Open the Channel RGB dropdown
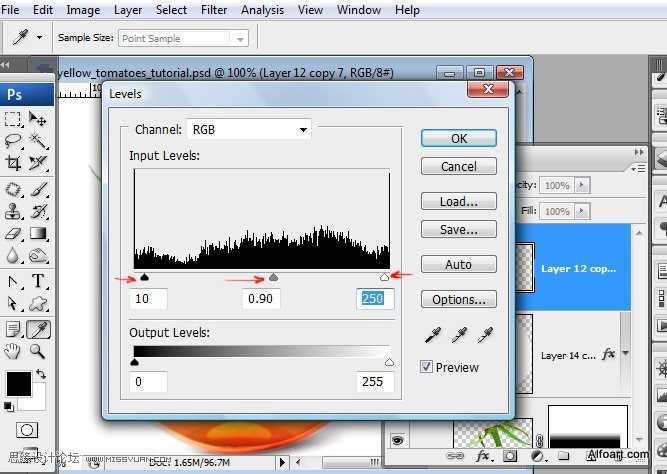667x474 pixels. pyautogui.click(x=249, y=129)
